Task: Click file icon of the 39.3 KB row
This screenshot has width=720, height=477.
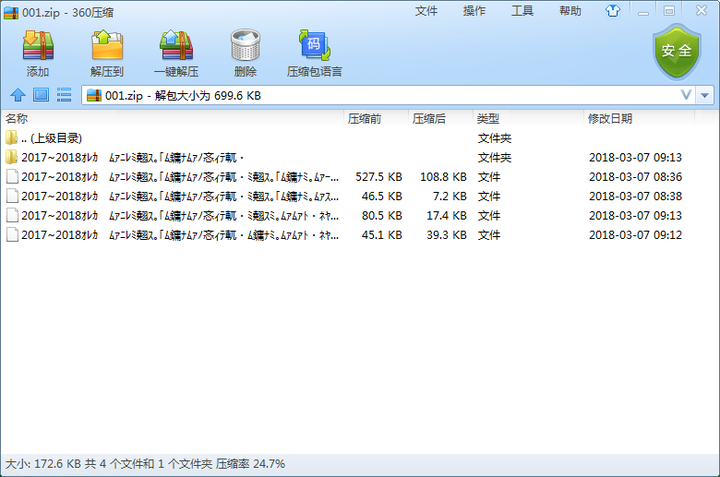Action: coord(12,235)
